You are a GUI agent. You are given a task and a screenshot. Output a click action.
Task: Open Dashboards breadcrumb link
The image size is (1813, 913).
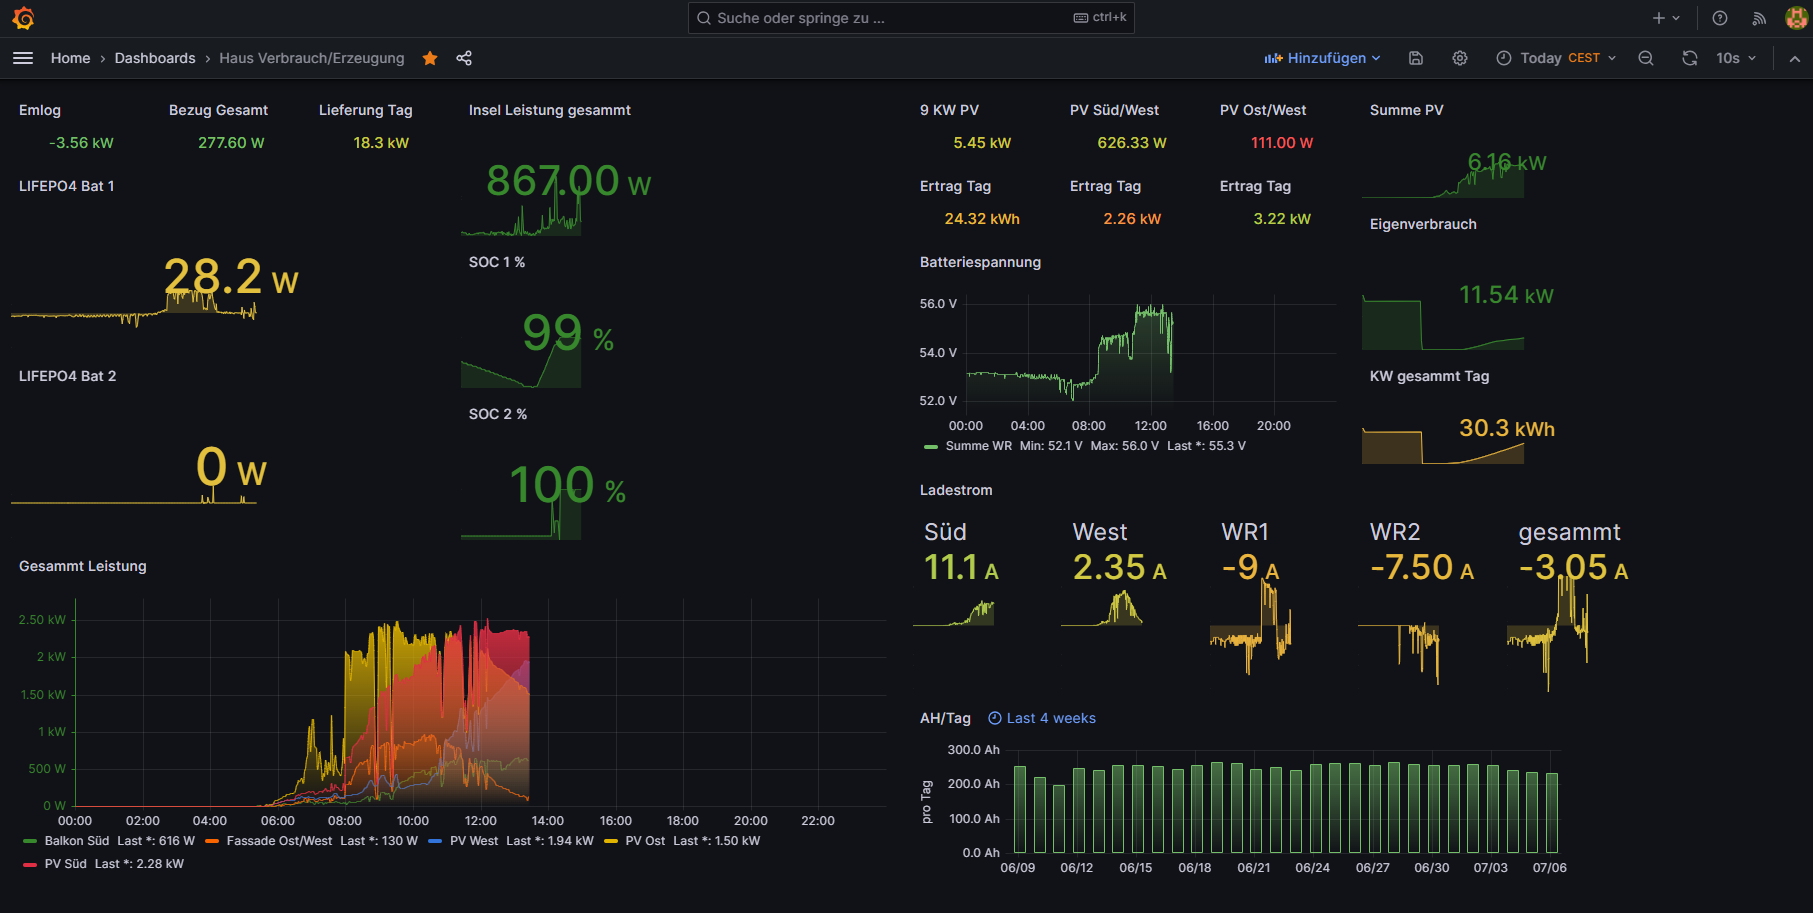pyautogui.click(x=155, y=58)
